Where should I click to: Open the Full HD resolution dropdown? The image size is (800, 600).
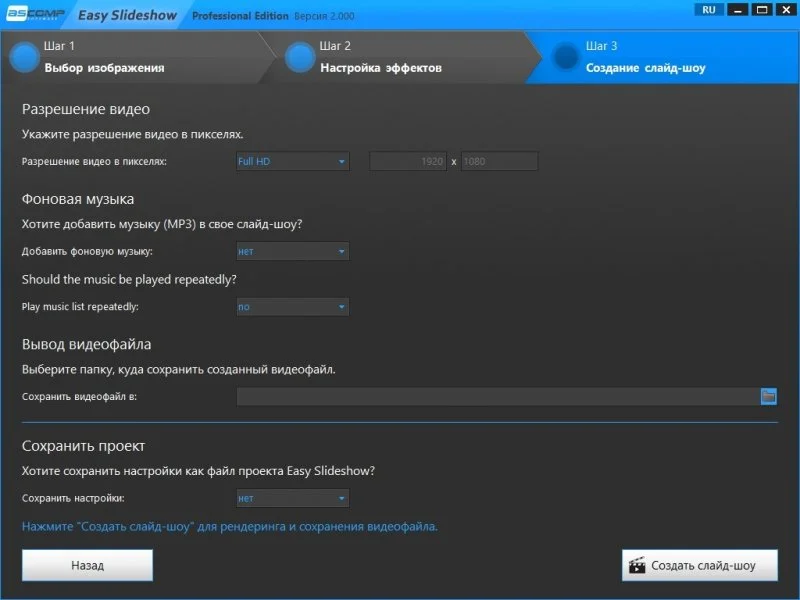[293, 162]
